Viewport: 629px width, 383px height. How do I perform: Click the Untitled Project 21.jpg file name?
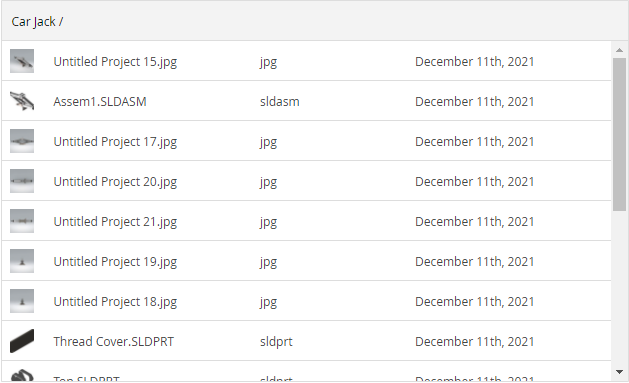[x=115, y=222]
